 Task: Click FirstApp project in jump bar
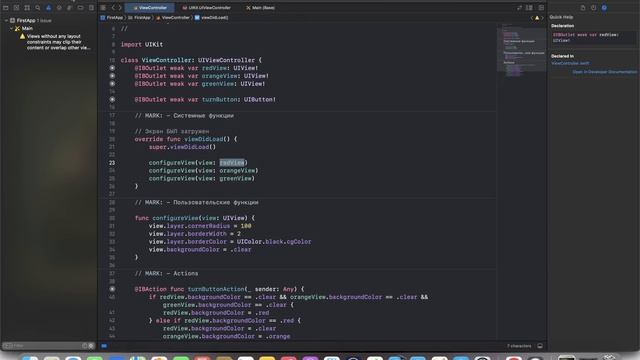(x=112, y=18)
